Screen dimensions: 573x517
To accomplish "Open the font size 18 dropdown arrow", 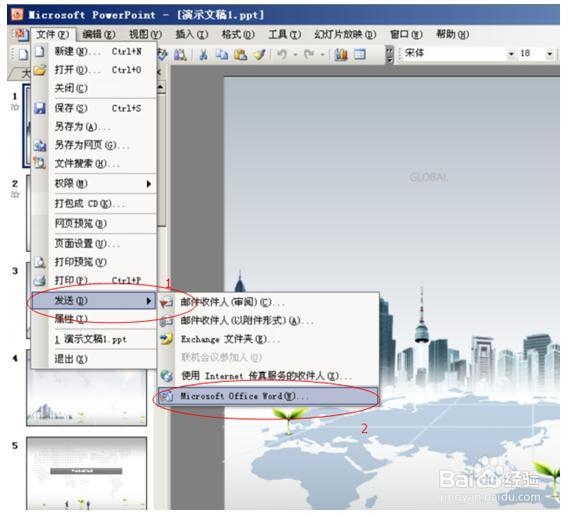I will 549,54.
